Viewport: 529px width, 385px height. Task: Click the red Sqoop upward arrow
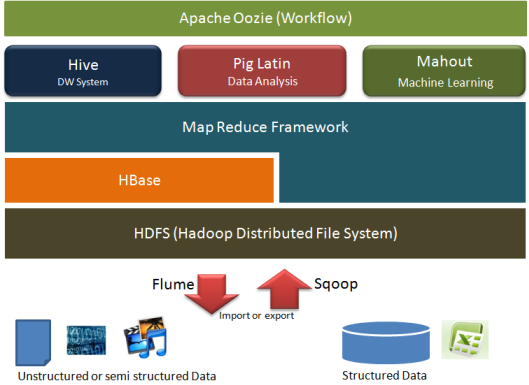point(284,289)
